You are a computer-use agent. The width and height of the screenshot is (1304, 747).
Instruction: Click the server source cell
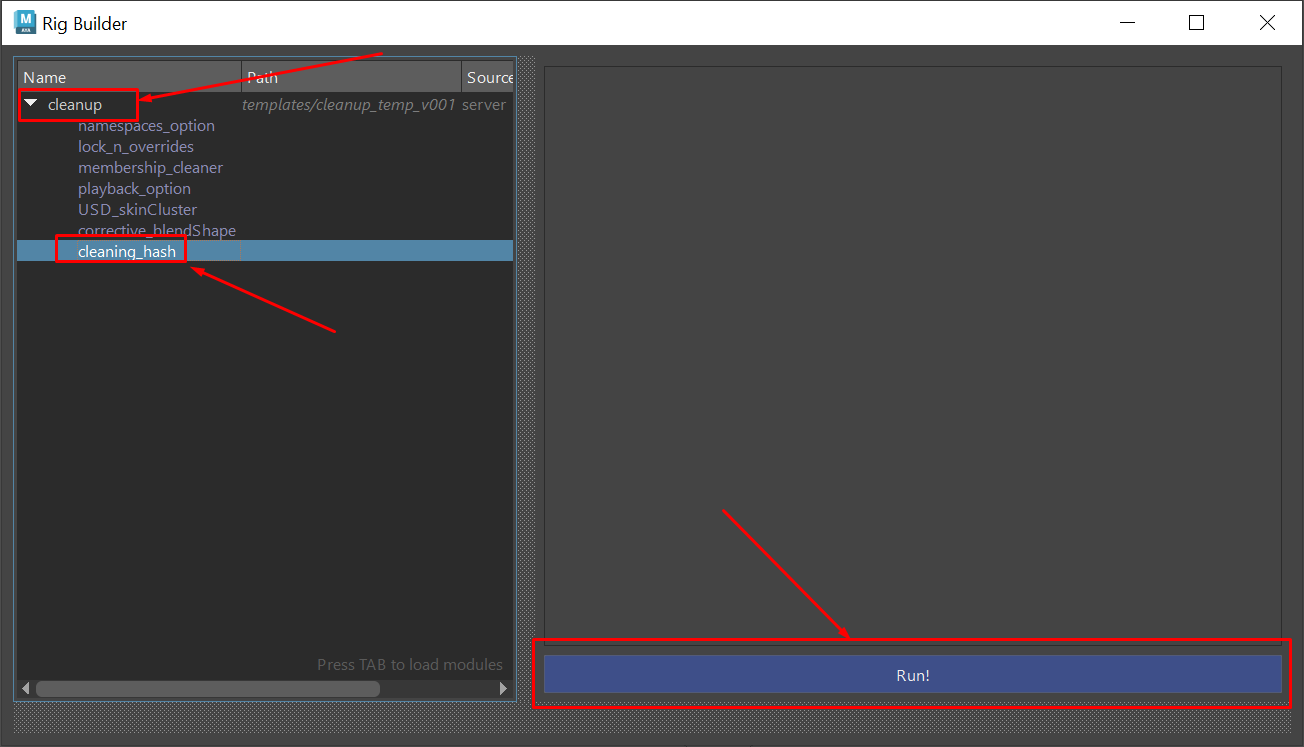pyautogui.click(x=484, y=105)
